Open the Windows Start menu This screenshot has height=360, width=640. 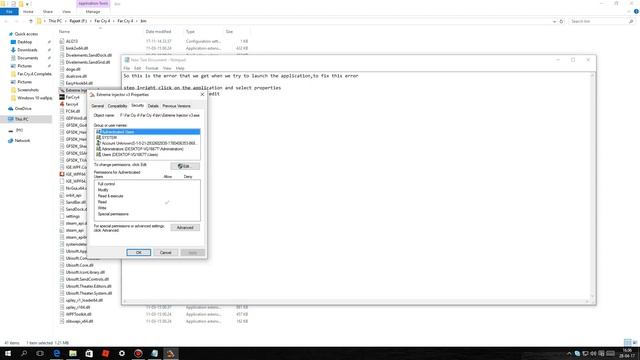[x=8, y=353]
